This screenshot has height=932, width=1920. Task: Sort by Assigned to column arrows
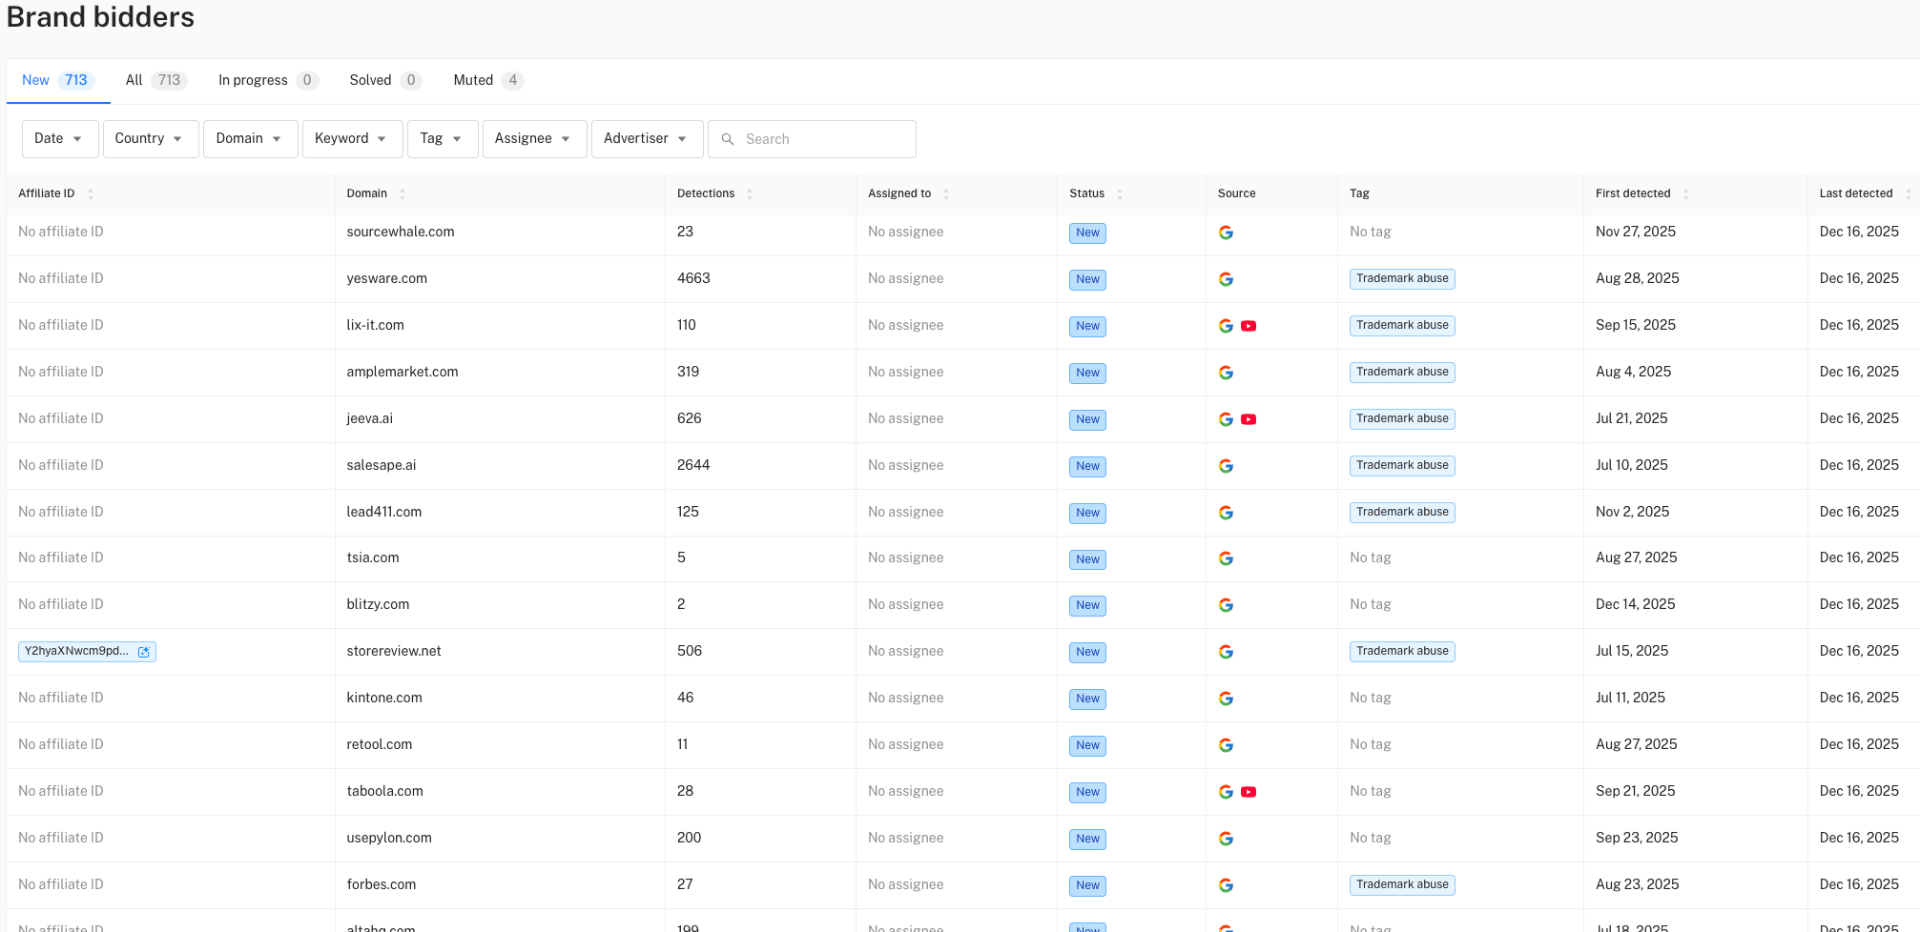pyautogui.click(x=946, y=194)
